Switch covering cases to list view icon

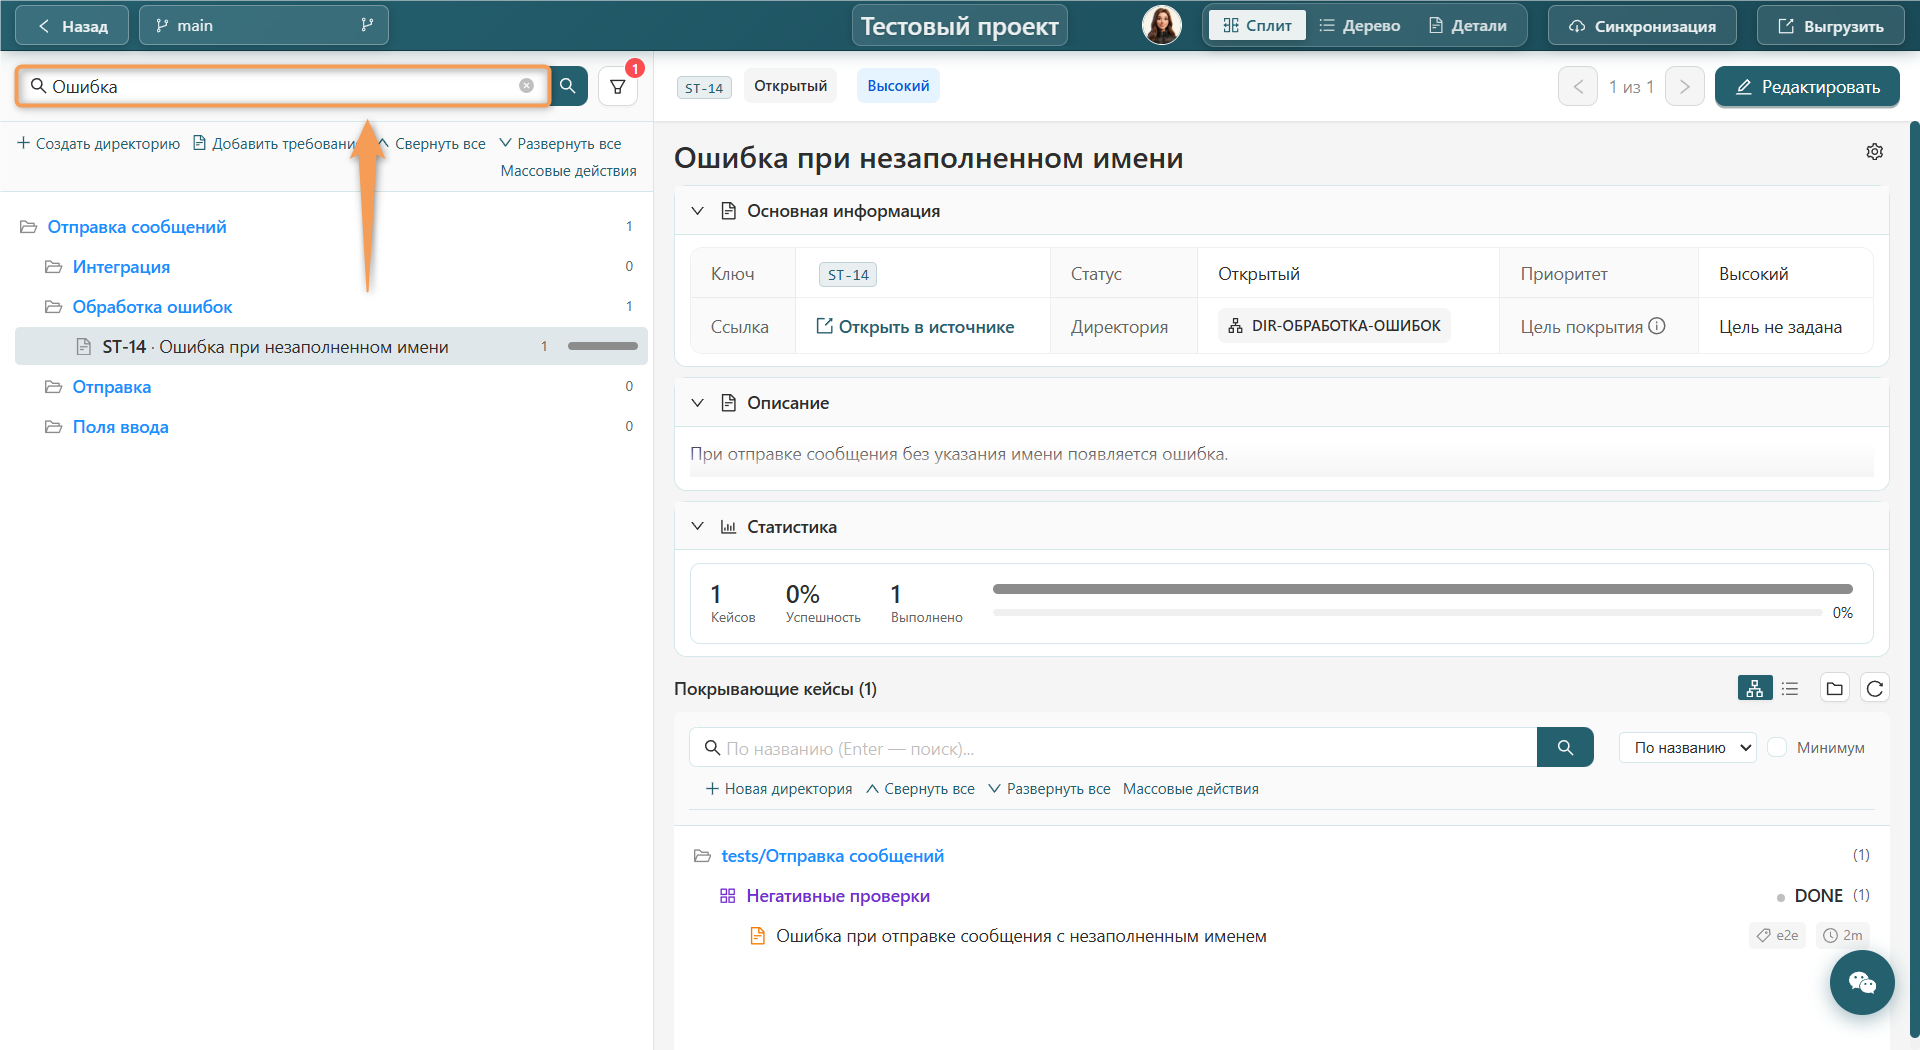click(1790, 688)
